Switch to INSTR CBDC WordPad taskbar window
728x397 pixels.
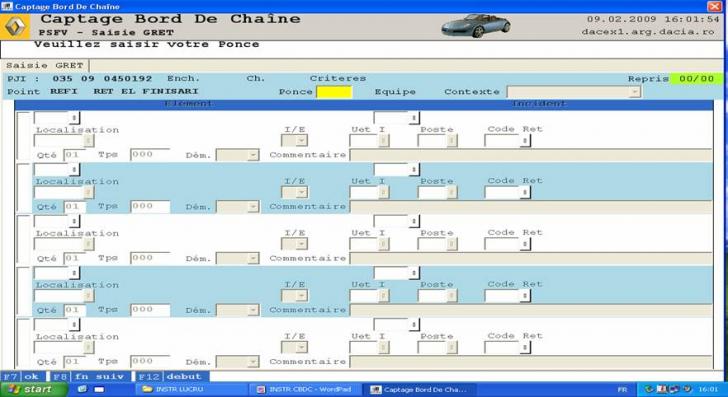[305, 389]
